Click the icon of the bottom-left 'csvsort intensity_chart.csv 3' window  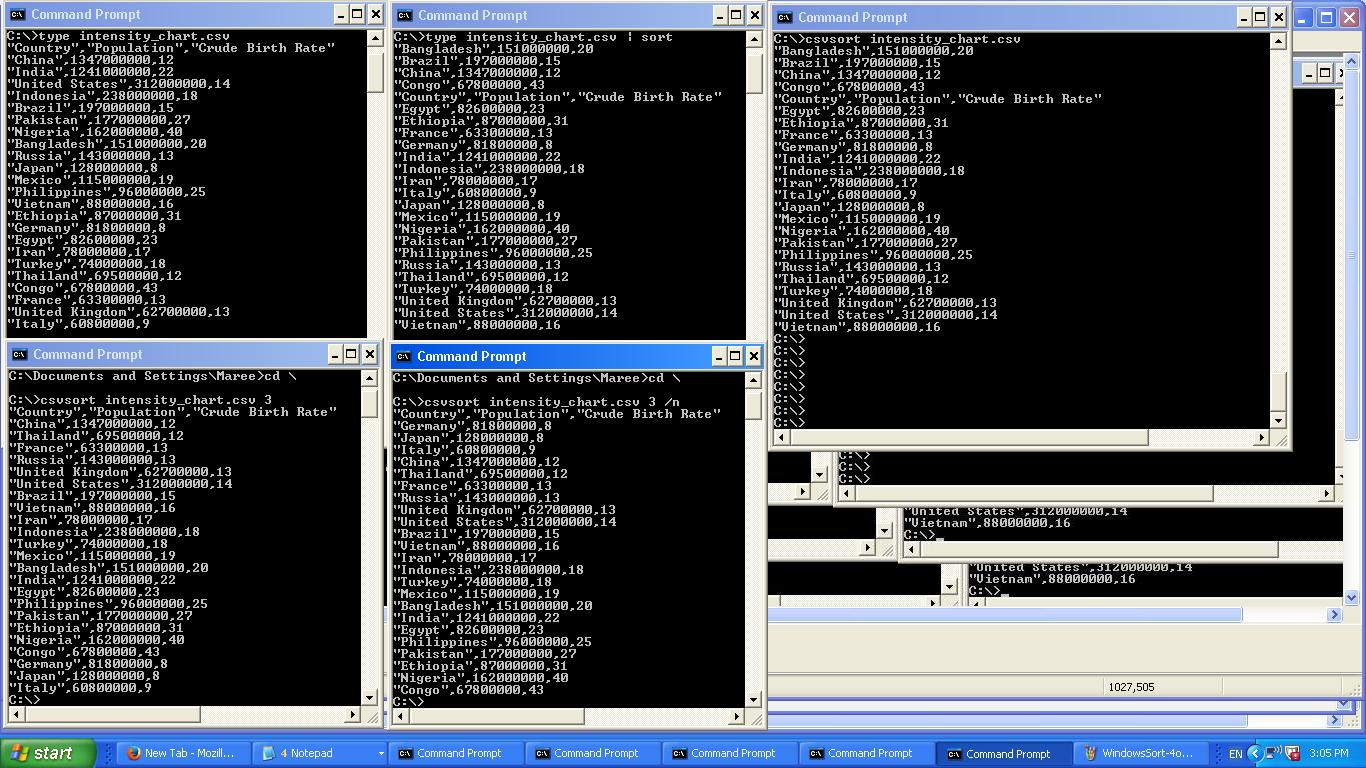pyautogui.click(x=19, y=354)
